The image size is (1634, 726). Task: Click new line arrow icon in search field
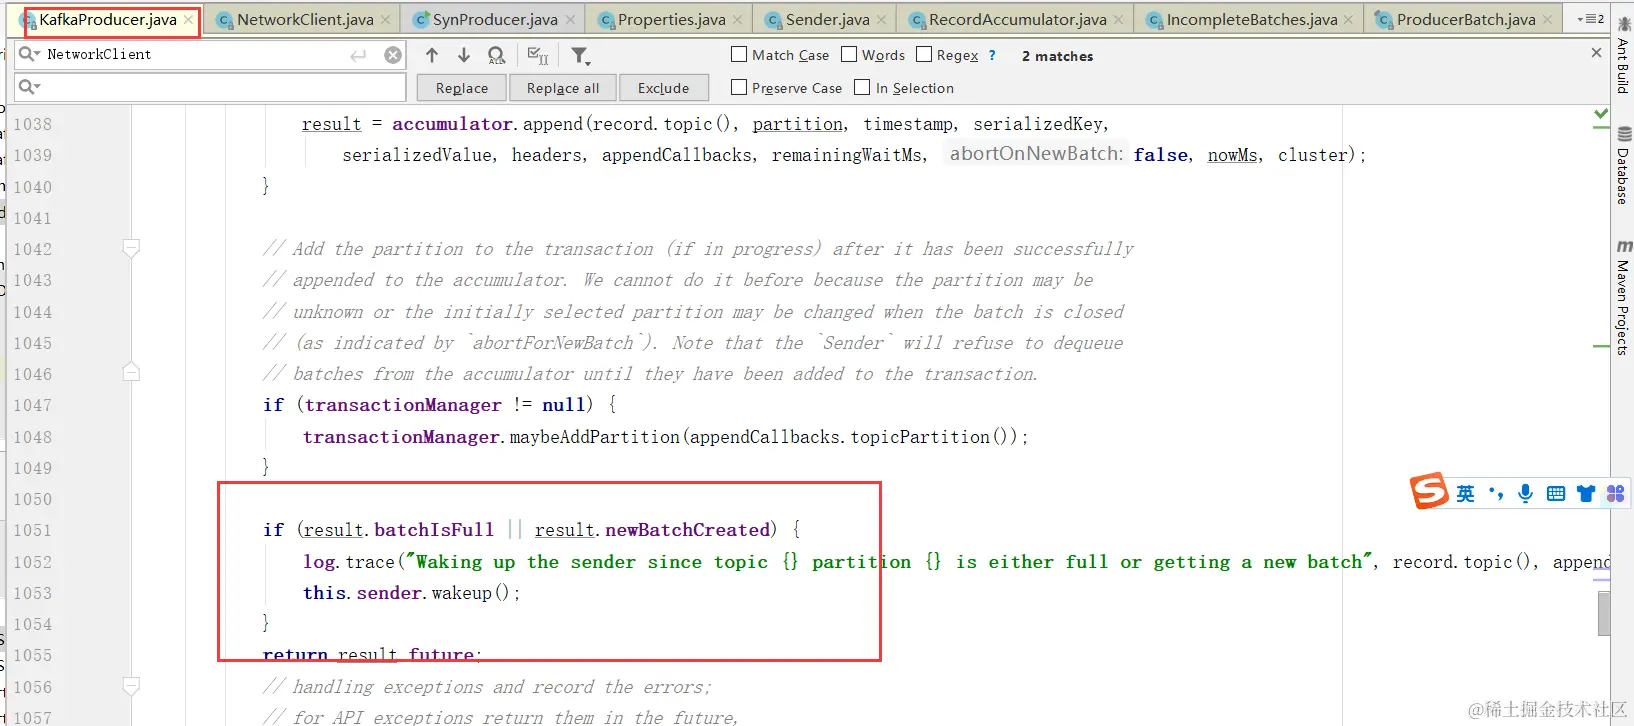[358, 56]
